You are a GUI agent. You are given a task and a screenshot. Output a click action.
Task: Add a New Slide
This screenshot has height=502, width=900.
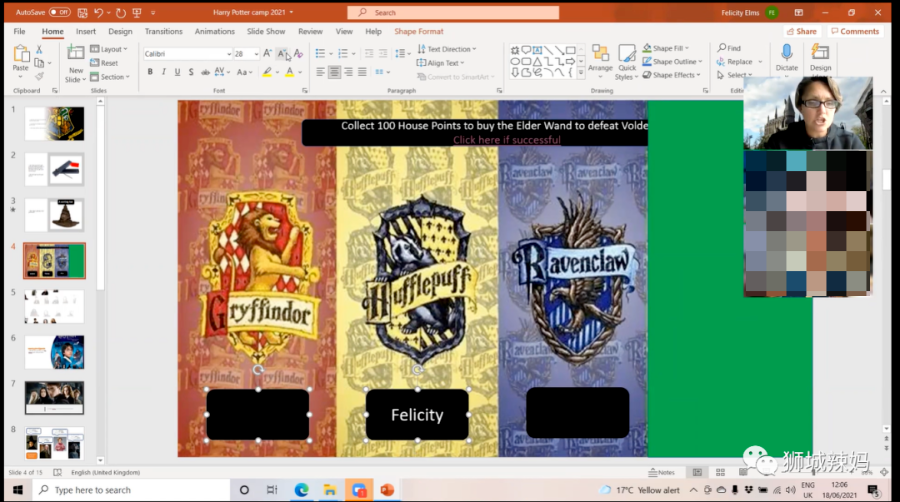(75, 63)
